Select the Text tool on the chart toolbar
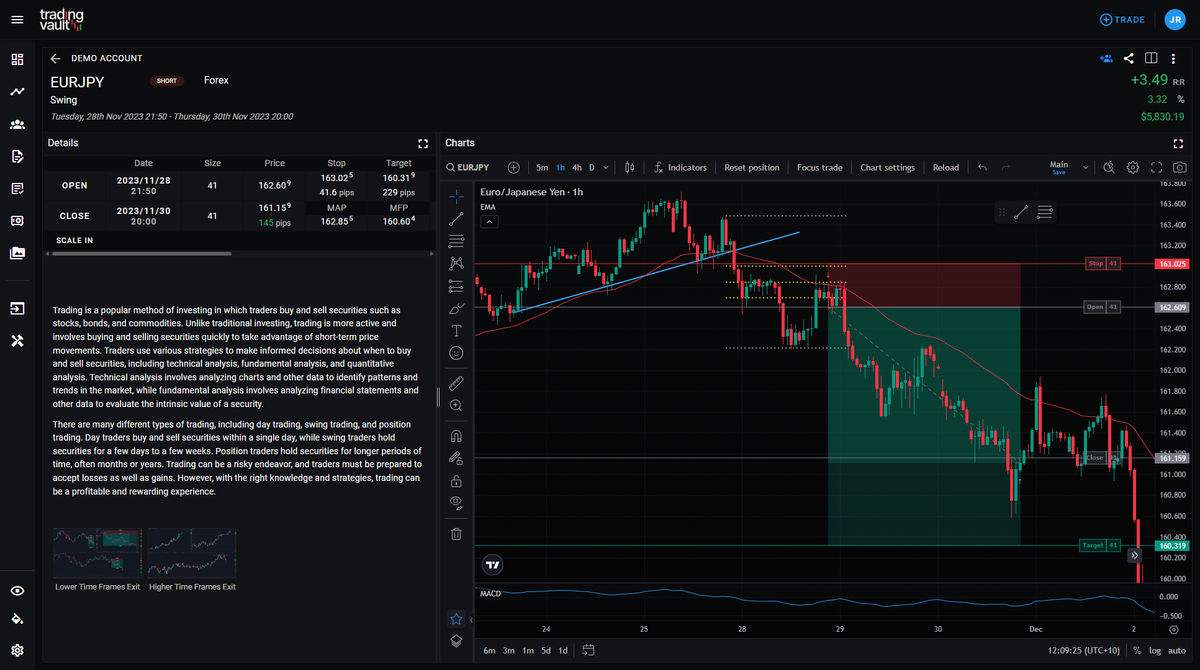Image resolution: width=1200 pixels, height=670 pixels. point(456,330)
